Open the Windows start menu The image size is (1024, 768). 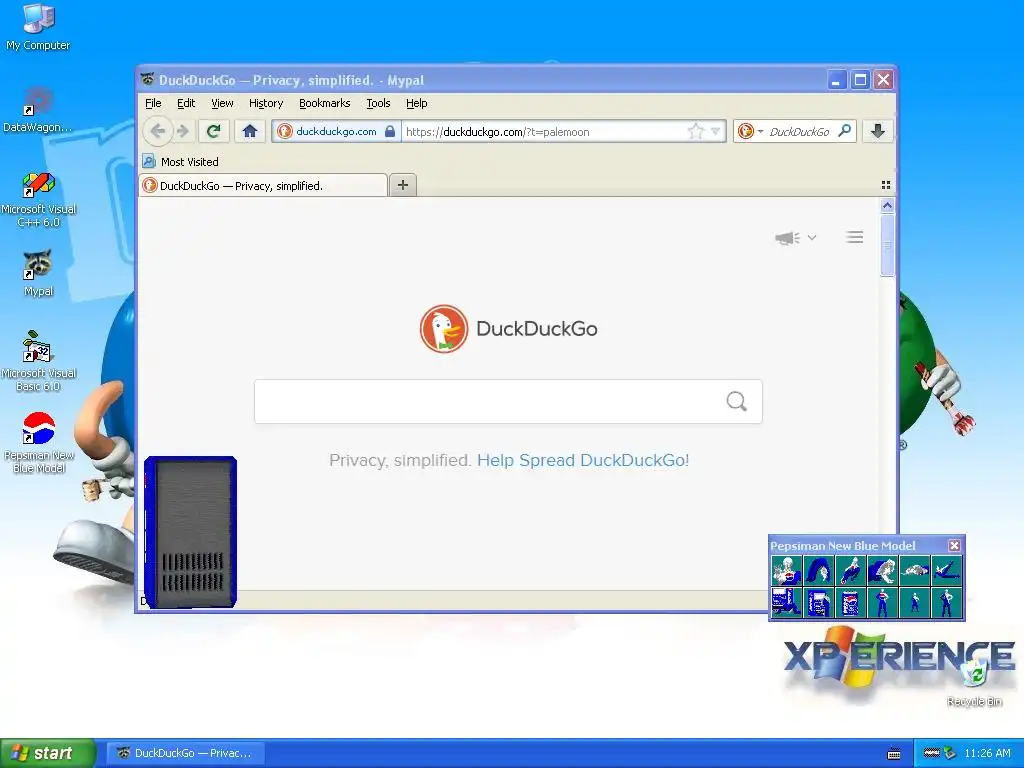coord(47,753)
